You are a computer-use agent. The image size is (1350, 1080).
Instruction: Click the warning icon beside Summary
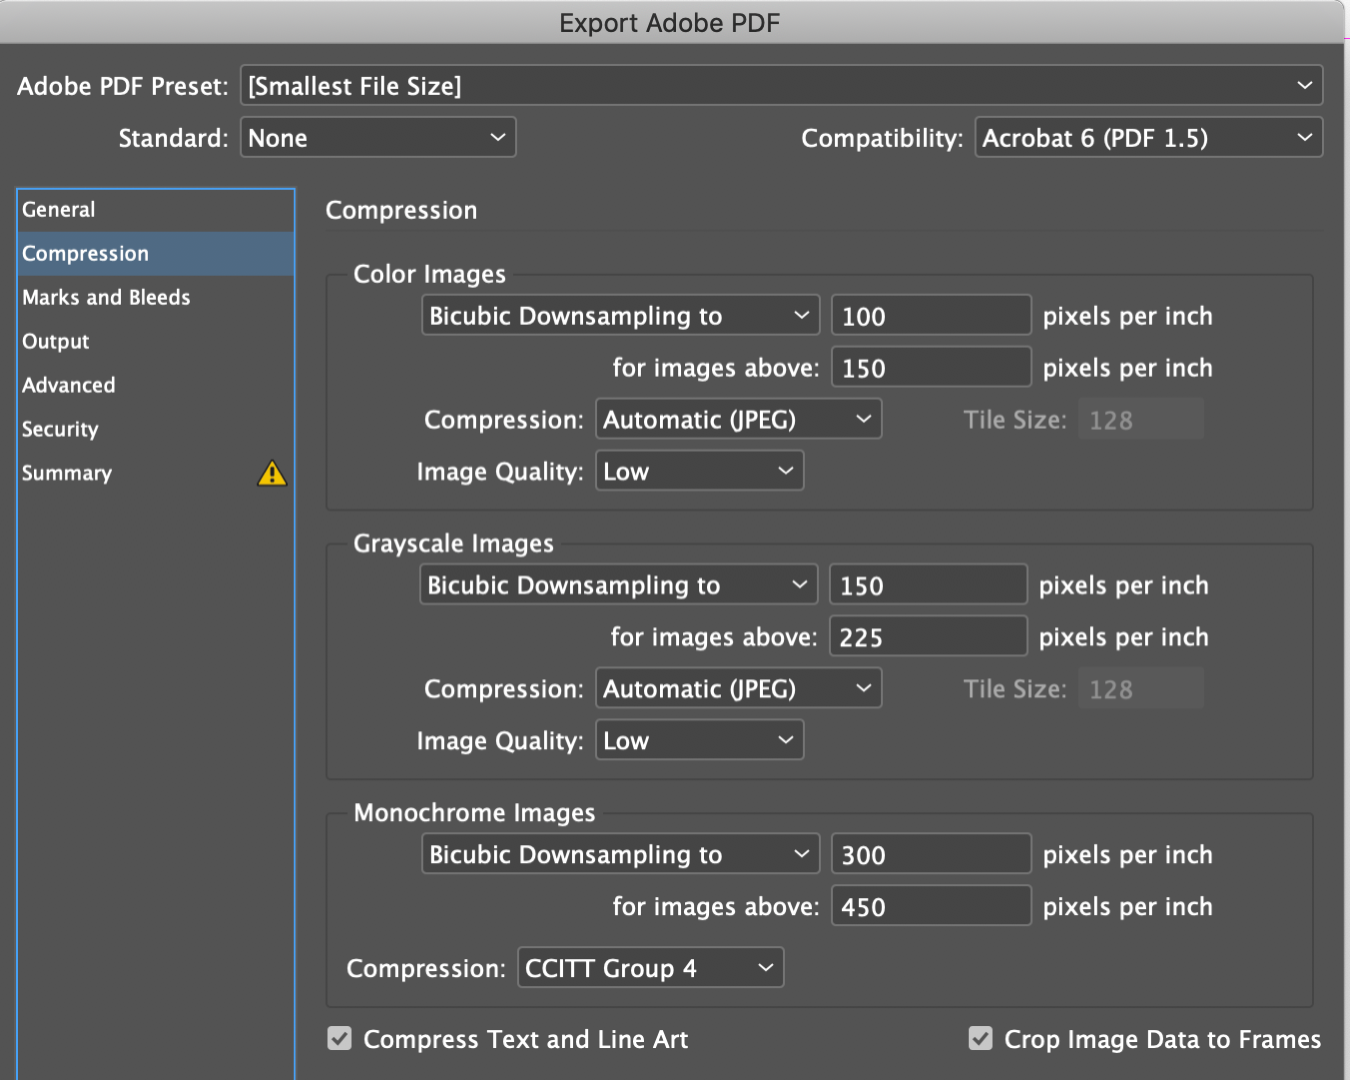(x=272, y=473)
